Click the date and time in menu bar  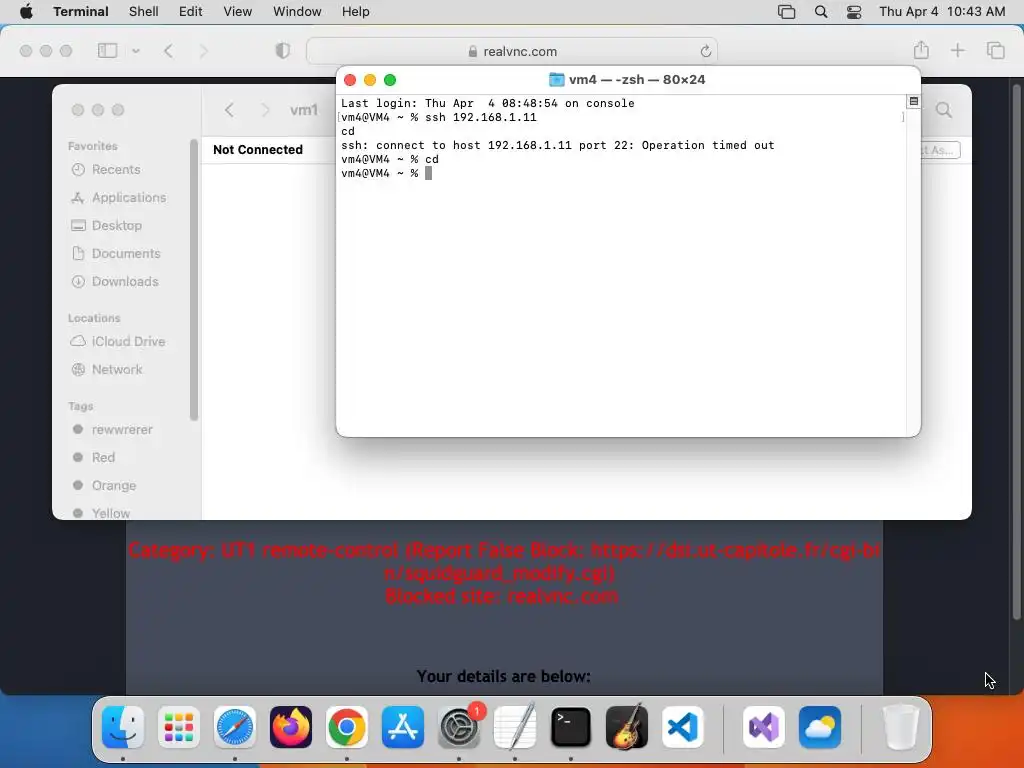[942, 11]
